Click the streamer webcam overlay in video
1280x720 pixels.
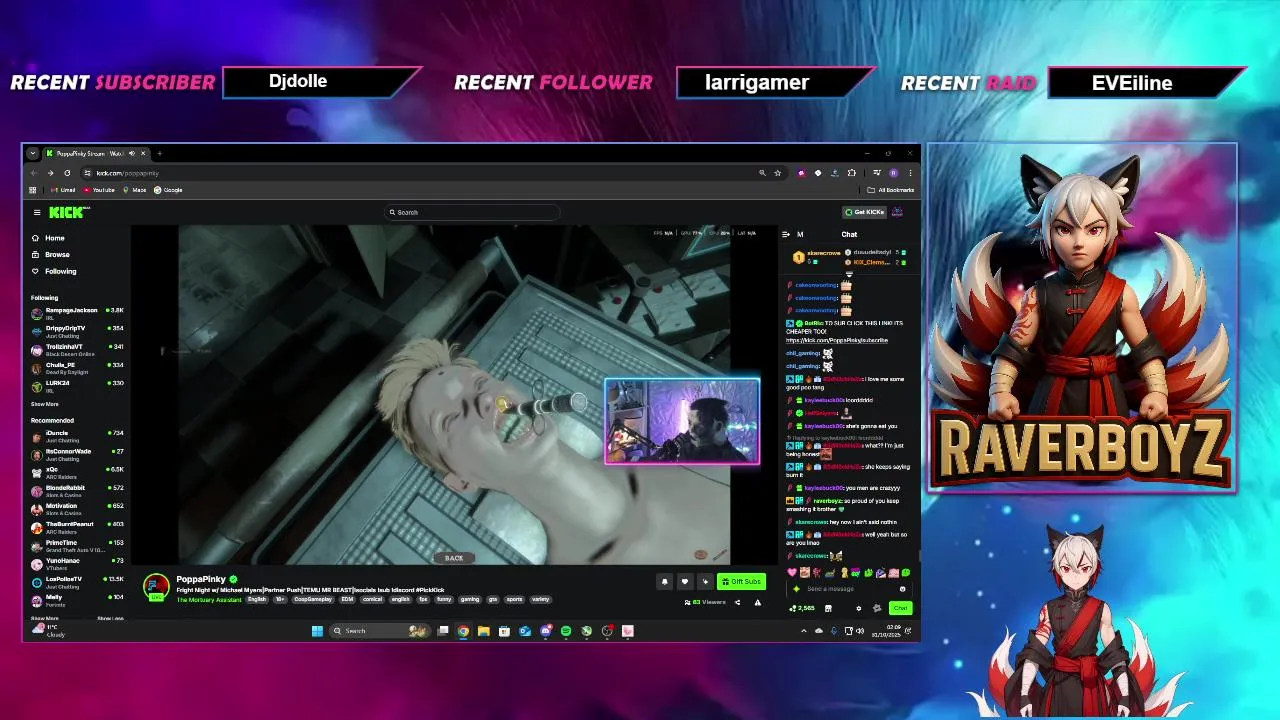tap(682, 421)
